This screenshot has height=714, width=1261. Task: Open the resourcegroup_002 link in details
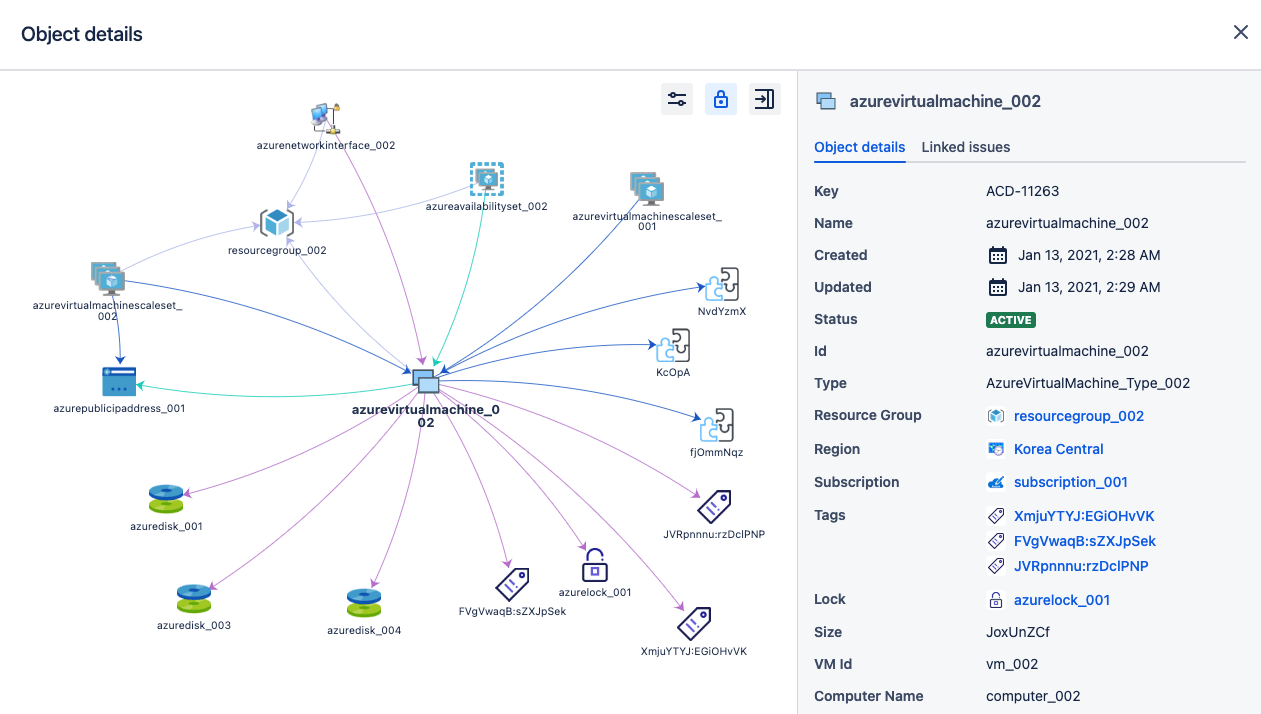coord(1078,416)
